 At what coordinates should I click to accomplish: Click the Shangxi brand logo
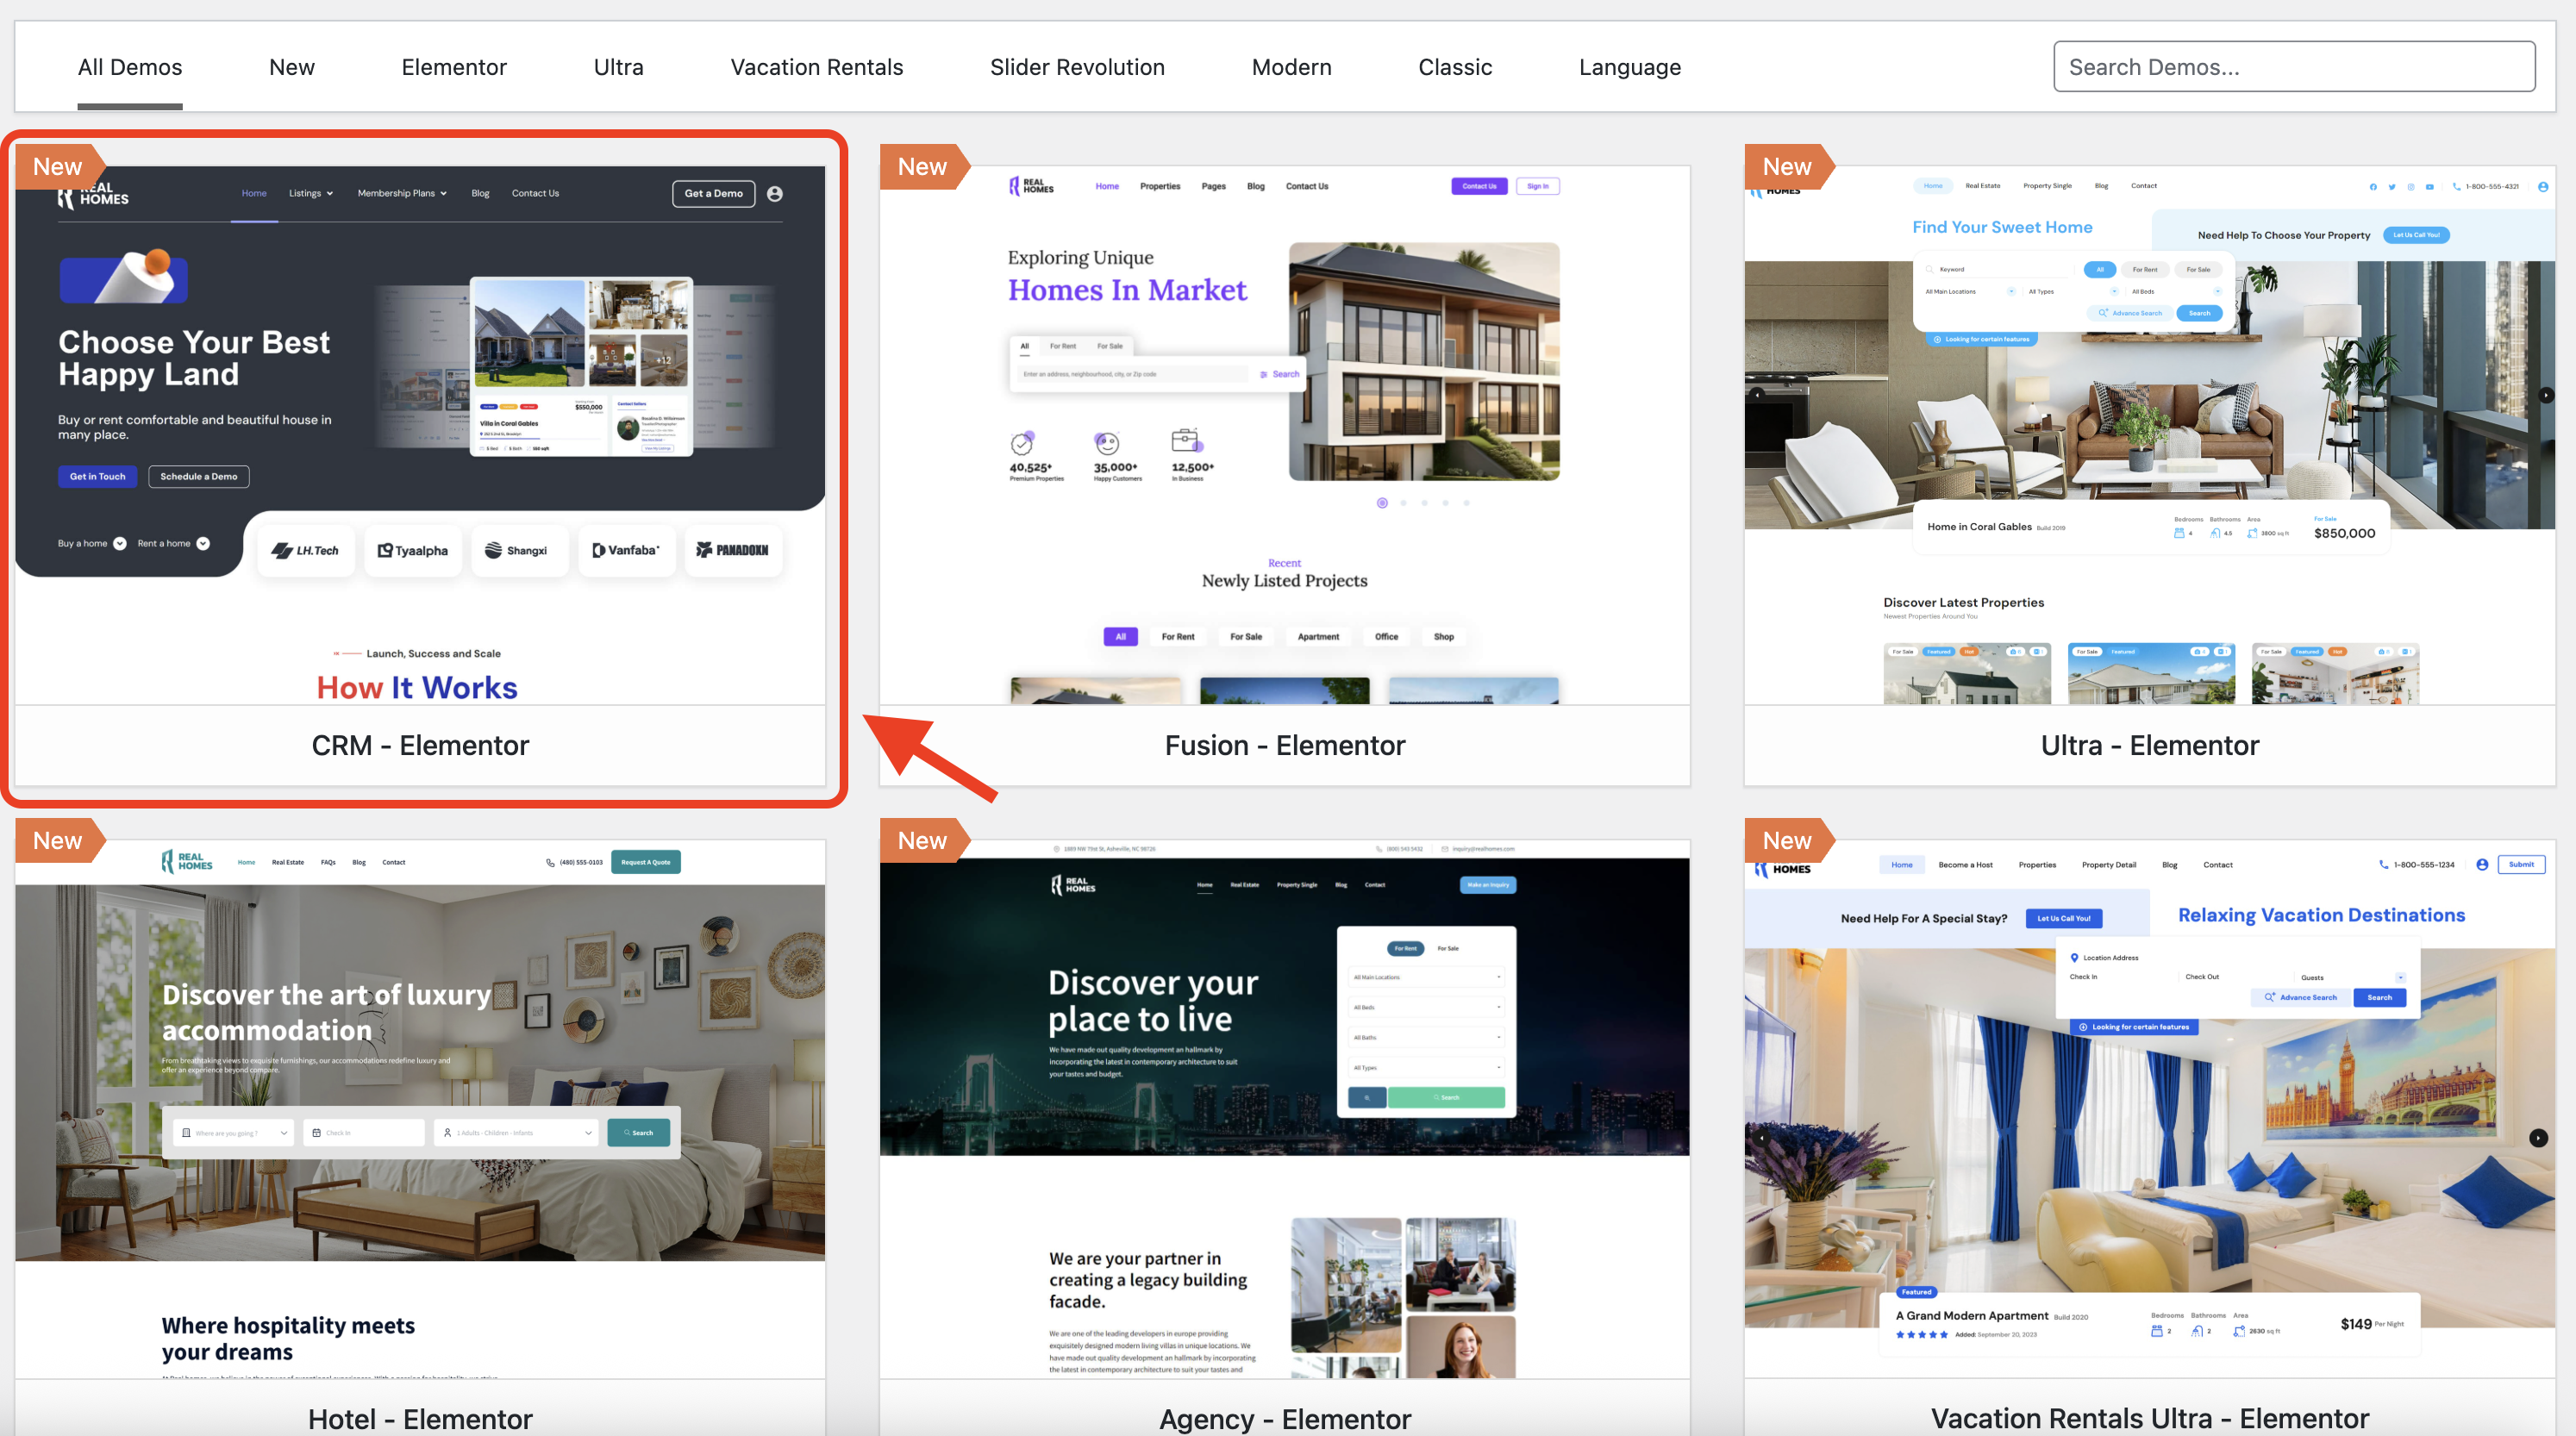[x=517, y=550]
